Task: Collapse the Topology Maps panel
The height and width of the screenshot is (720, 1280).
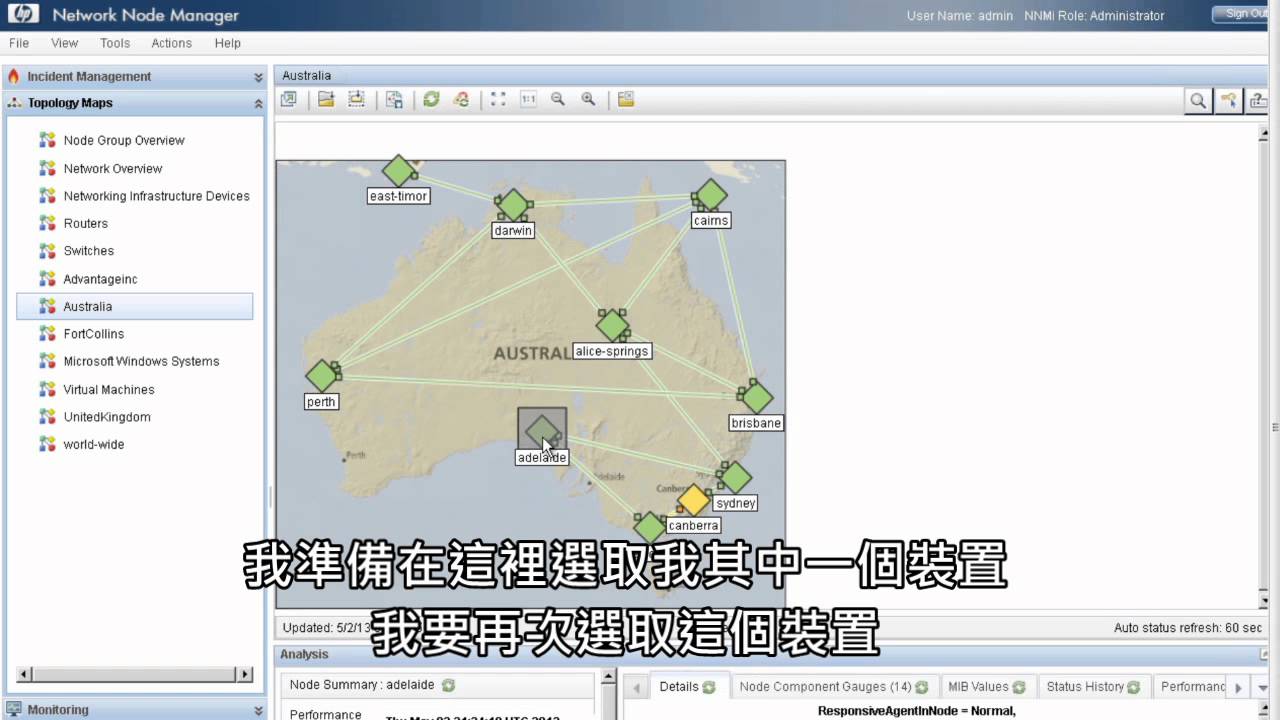Action: point(258,103)
